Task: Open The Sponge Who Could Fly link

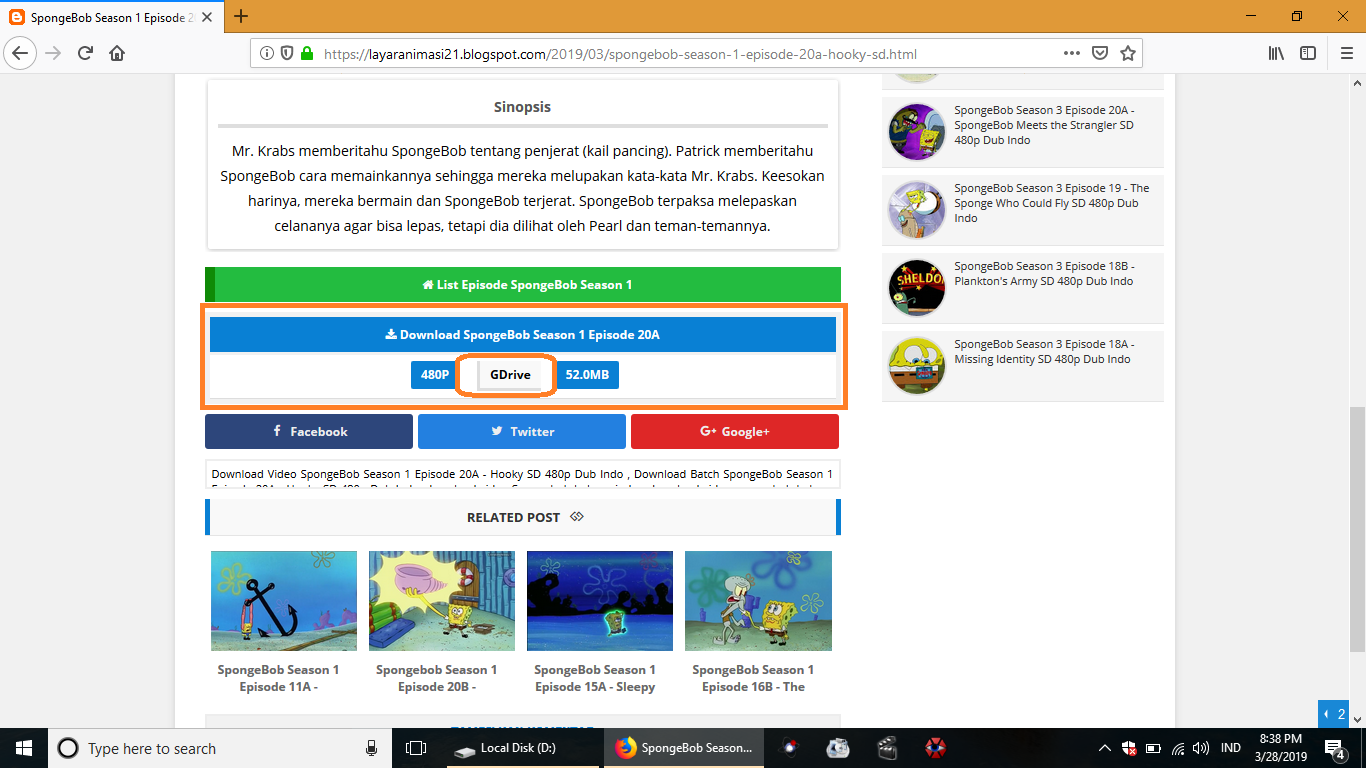Action: [x=1052, y=203]
